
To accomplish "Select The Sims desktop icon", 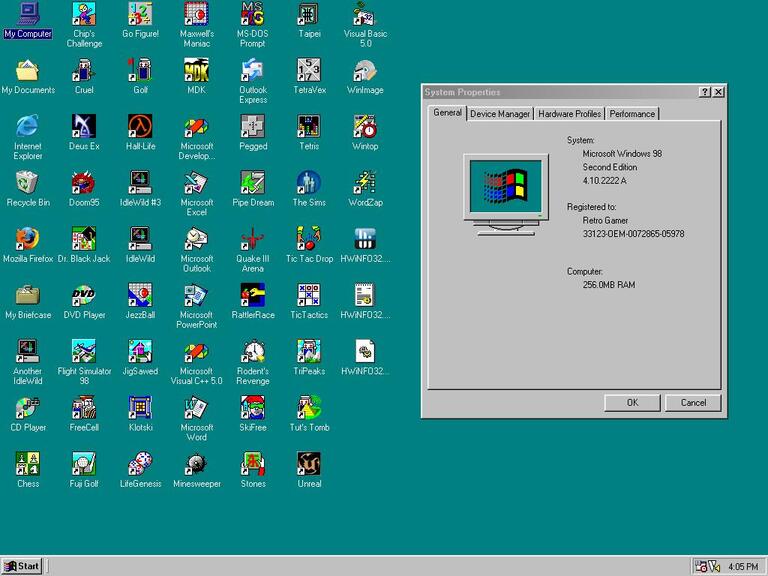I will [x=309, y=183].
